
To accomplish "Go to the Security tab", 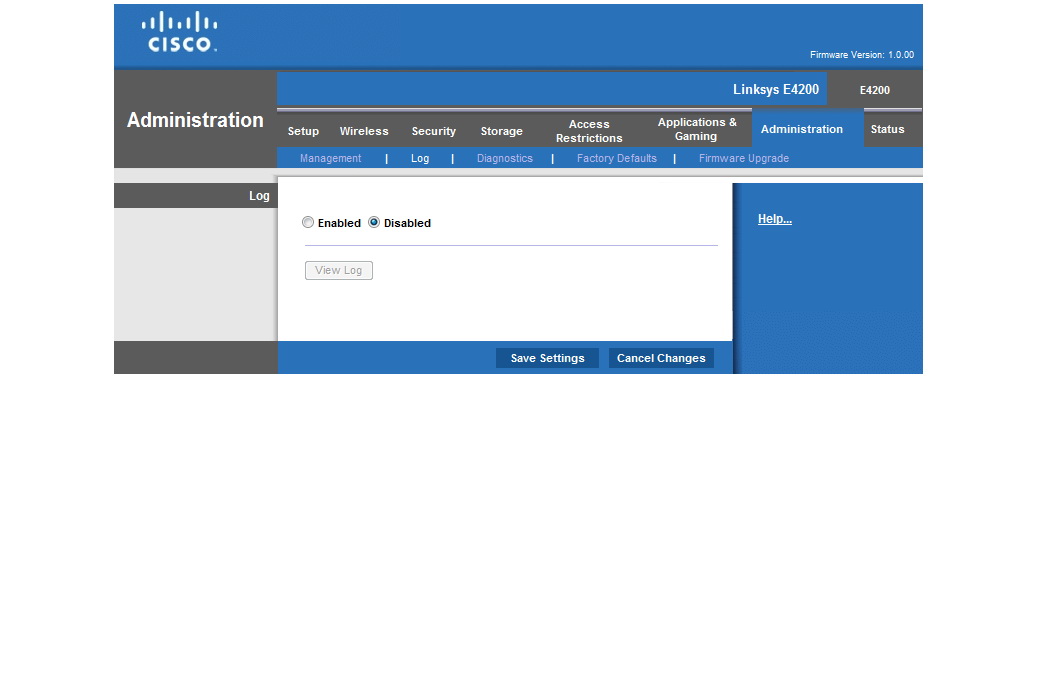I will pos(434,131).
